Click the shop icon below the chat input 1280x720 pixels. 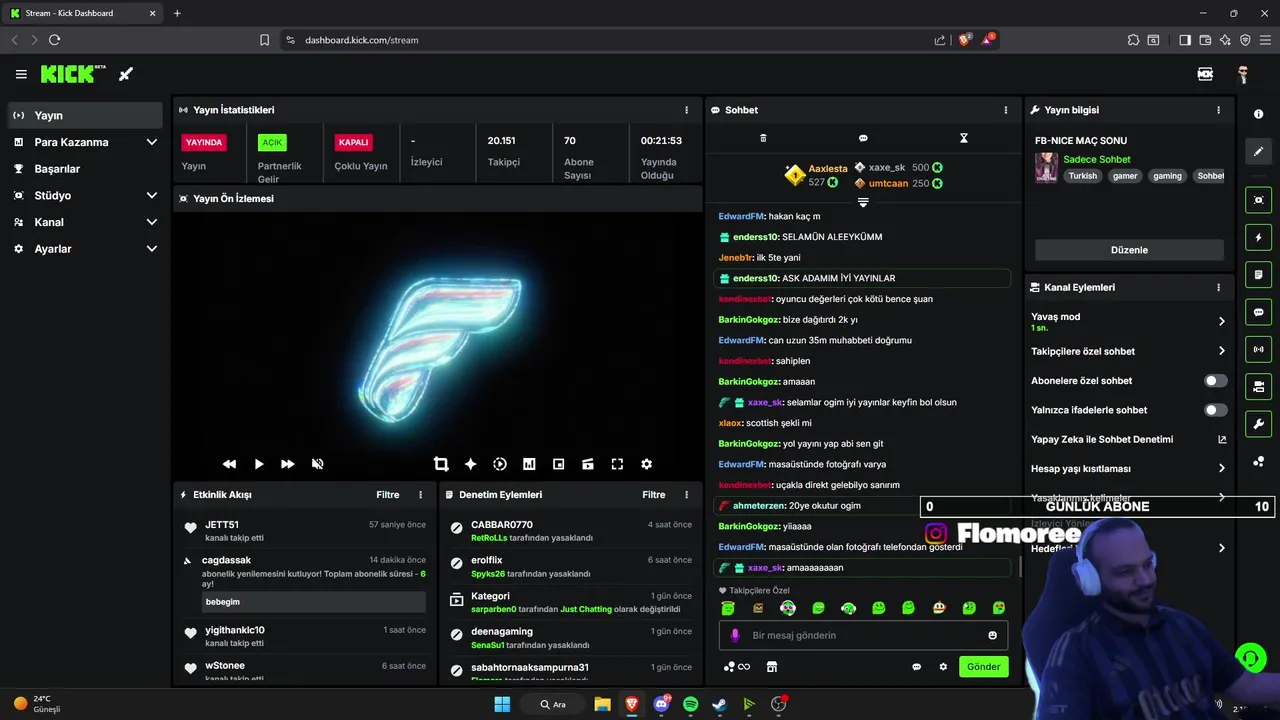click(772, 667)
